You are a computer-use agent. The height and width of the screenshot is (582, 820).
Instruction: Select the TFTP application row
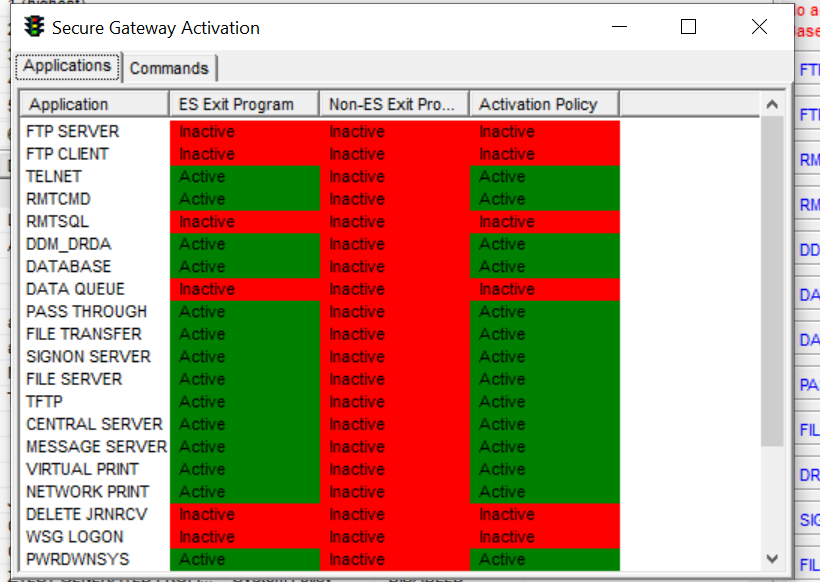click(320, 402)
